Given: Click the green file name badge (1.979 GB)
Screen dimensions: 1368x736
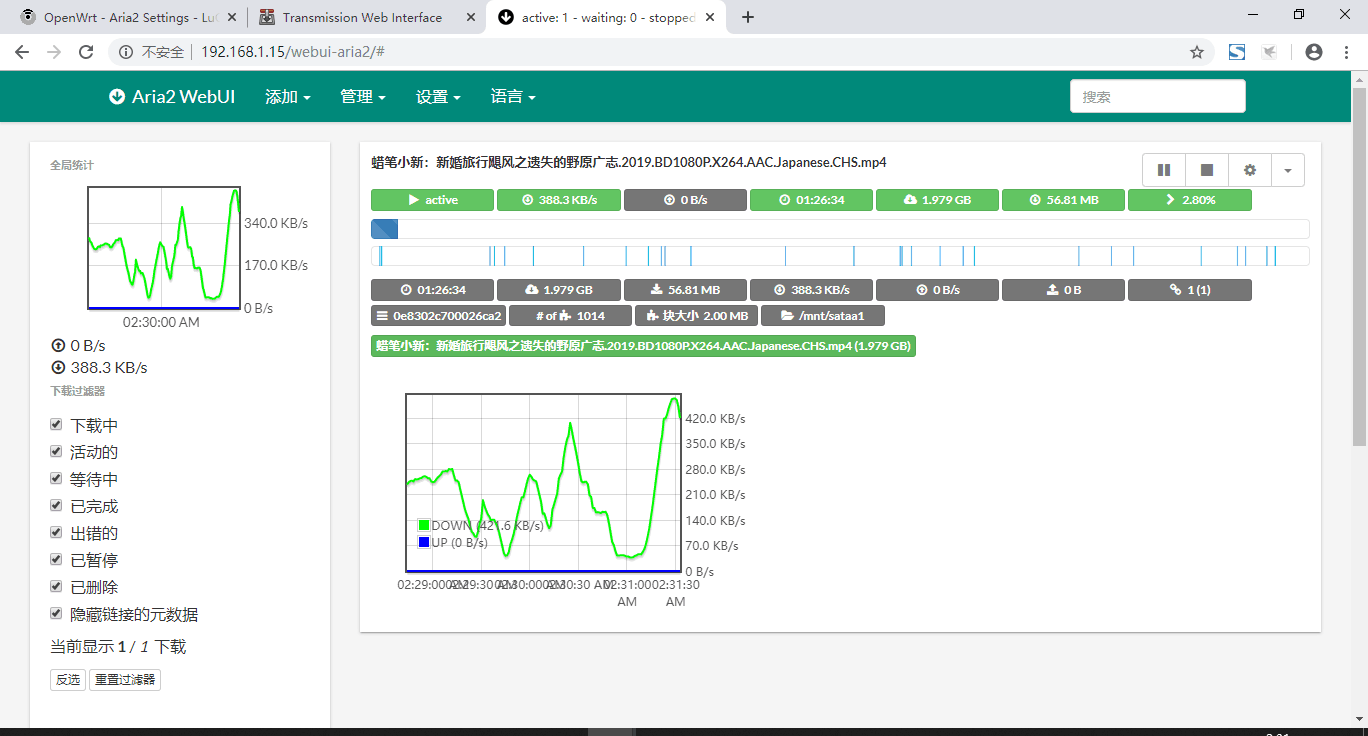Looking at the screenshot, I should 643,346.
